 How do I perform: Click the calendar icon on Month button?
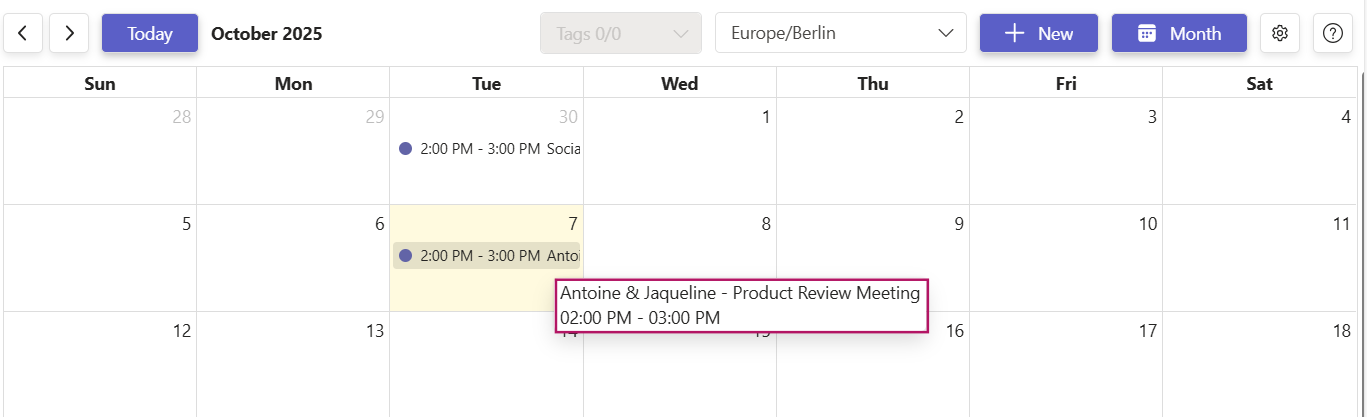[x=1147, y=33]
